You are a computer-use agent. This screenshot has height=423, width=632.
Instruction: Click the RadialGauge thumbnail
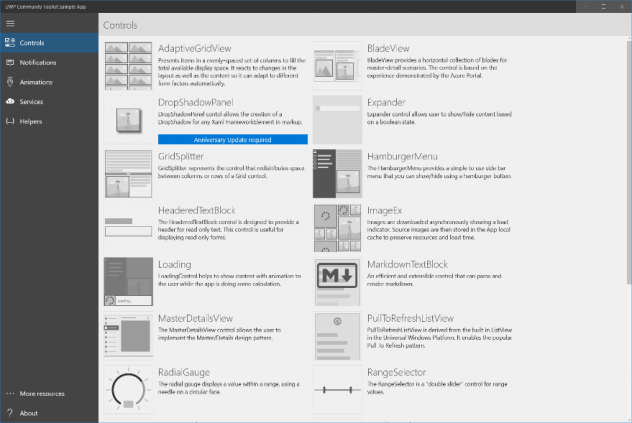(x=128, y=391)
